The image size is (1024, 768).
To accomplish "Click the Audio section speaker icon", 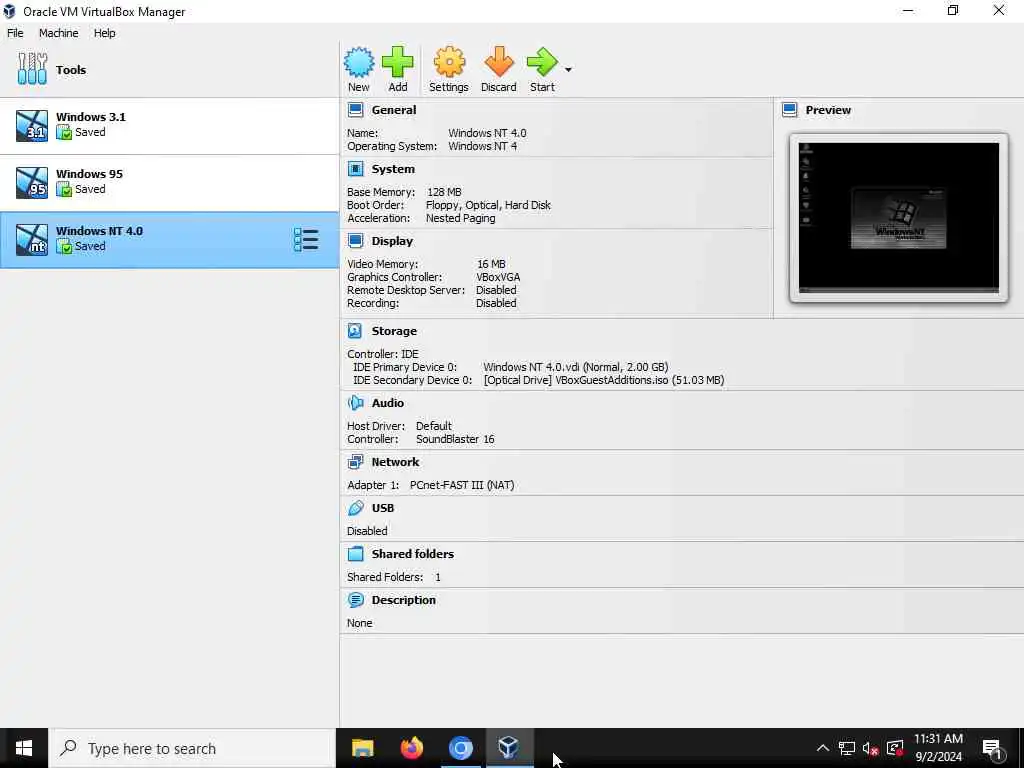I will tap(355, 403).
